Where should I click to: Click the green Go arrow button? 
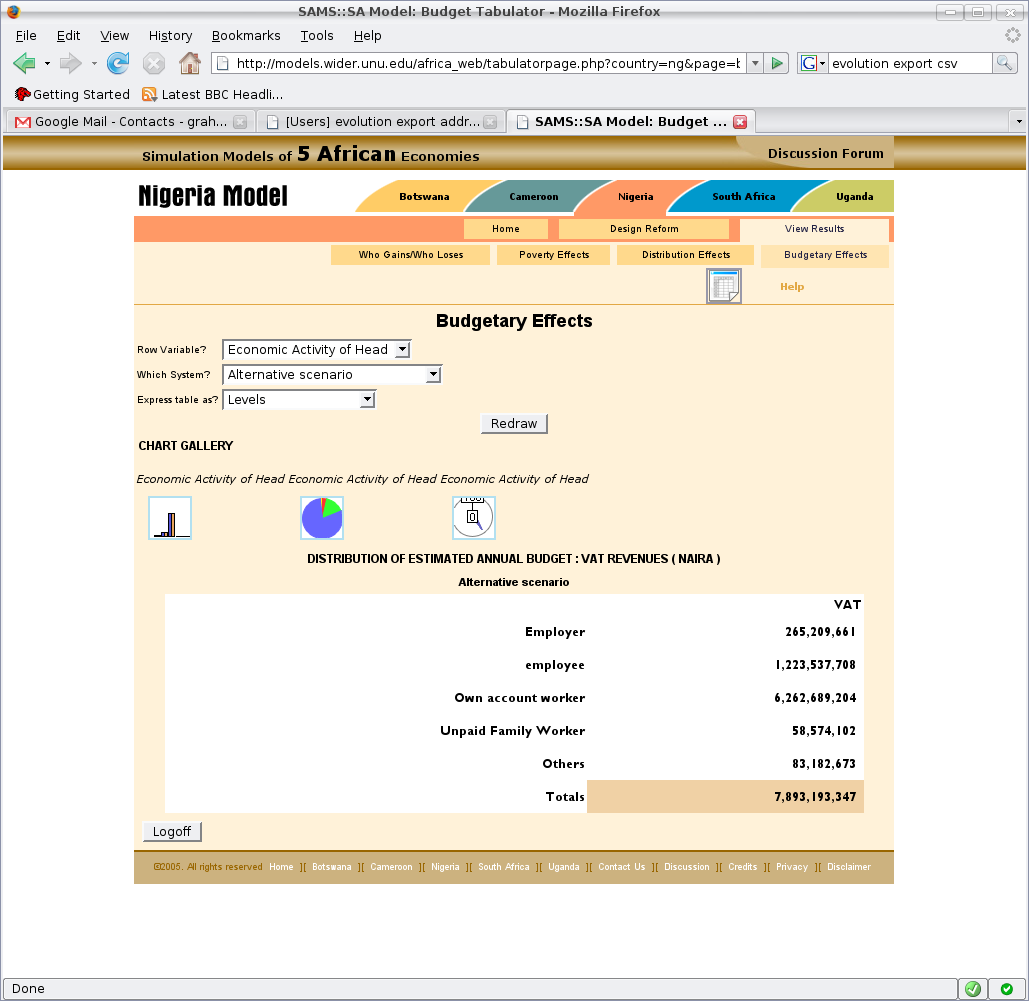pos(777,63)
